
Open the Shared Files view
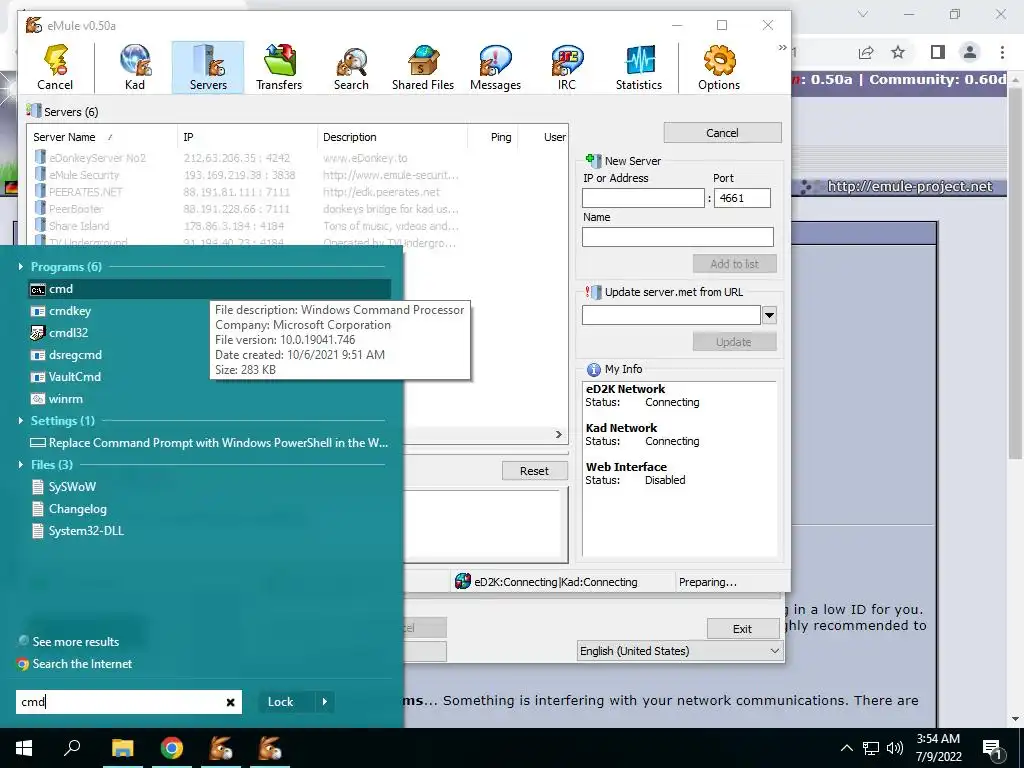point(423,67)
